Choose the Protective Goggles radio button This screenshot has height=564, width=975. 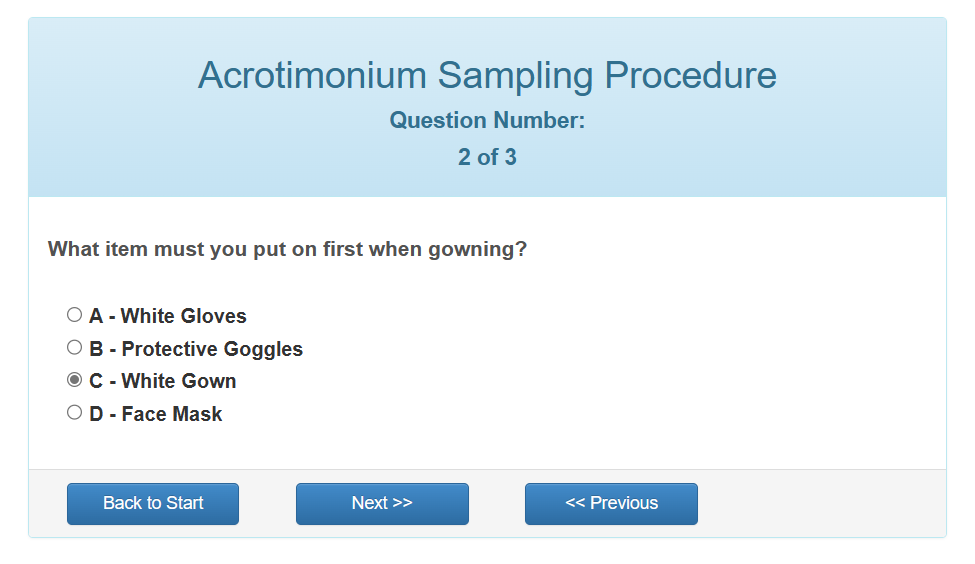point(74,348)
